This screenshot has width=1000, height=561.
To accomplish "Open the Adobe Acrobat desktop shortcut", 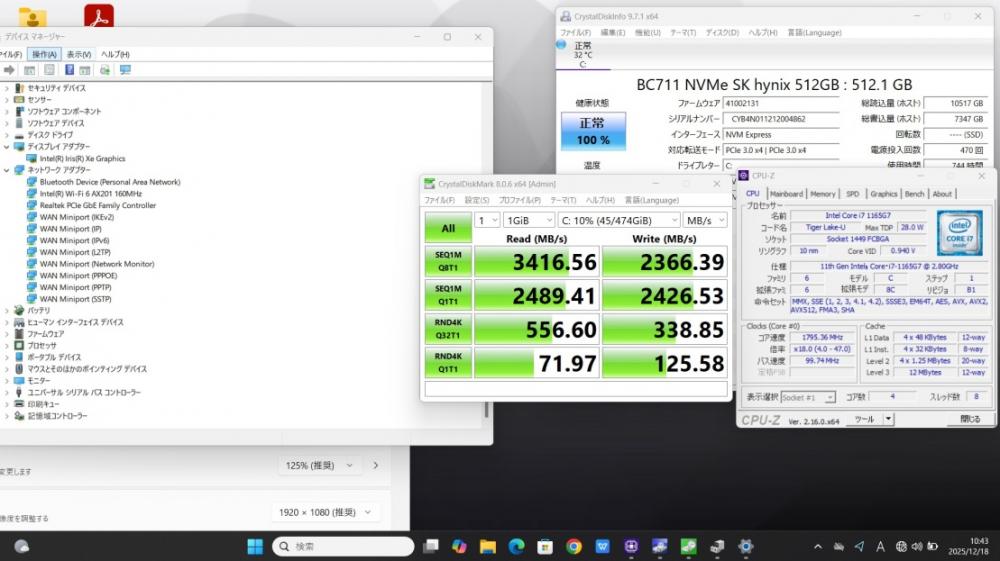I will (x=98, y=17).
